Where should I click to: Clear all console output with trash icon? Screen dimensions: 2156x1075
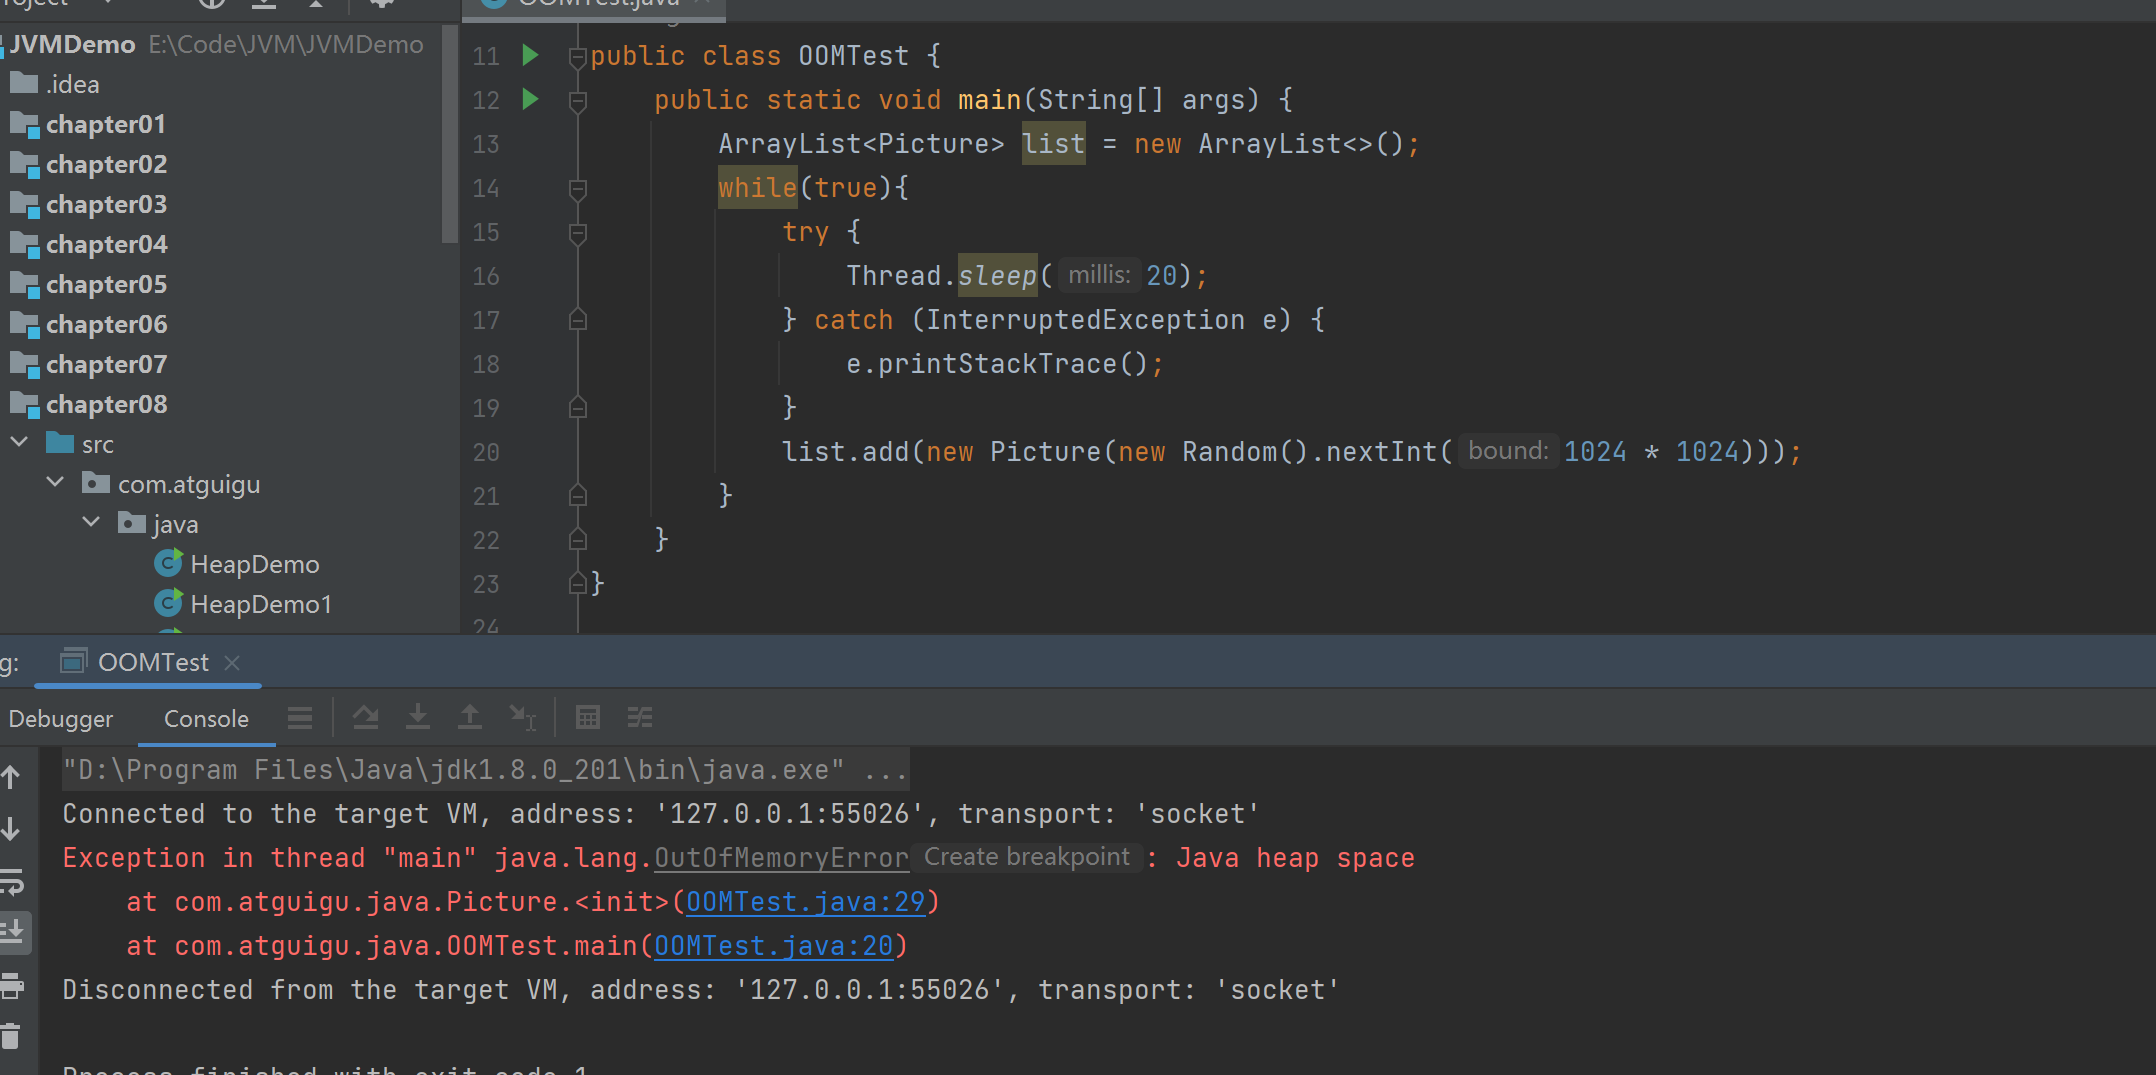(12, 1036)
